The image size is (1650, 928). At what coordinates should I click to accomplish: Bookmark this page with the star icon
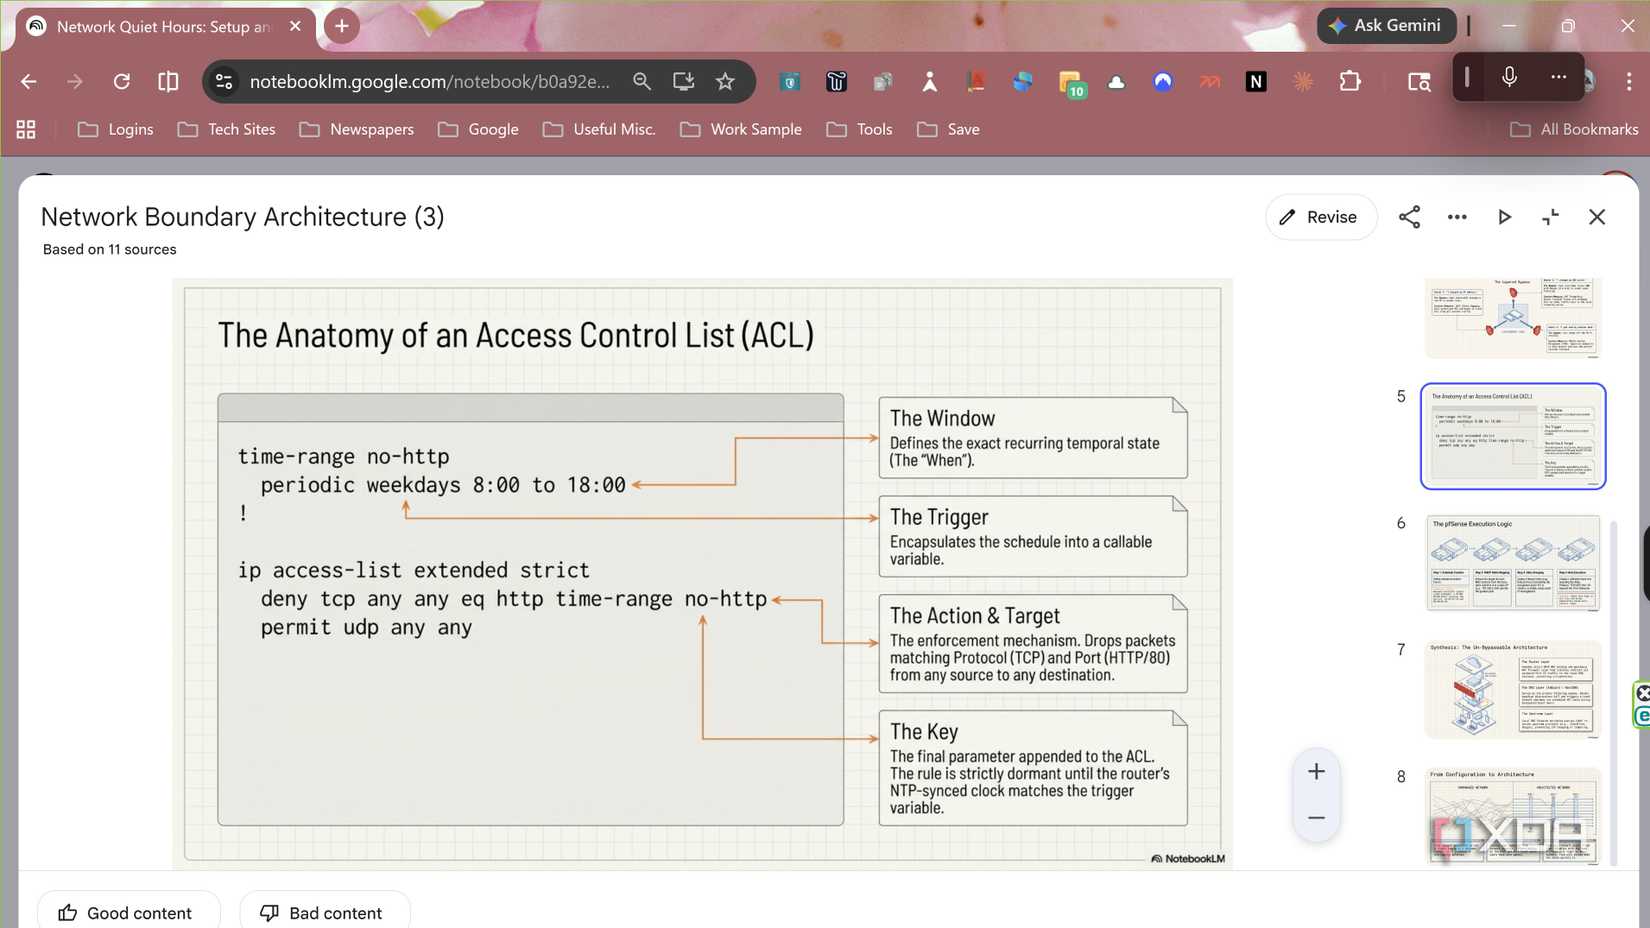coord(724,82)
